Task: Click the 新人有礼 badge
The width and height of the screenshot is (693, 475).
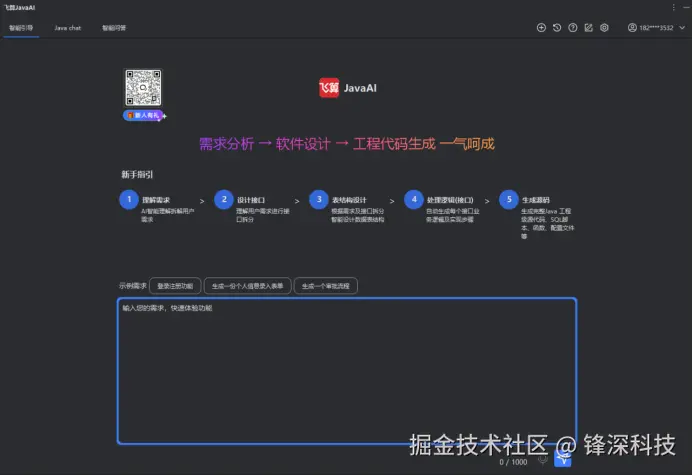Action: 143,115
